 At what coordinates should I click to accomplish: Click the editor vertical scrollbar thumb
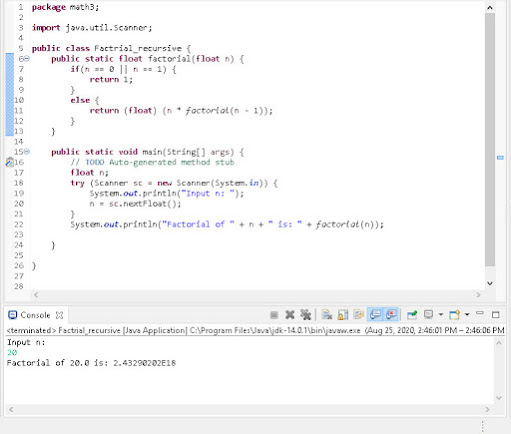(x=490, y=140)
